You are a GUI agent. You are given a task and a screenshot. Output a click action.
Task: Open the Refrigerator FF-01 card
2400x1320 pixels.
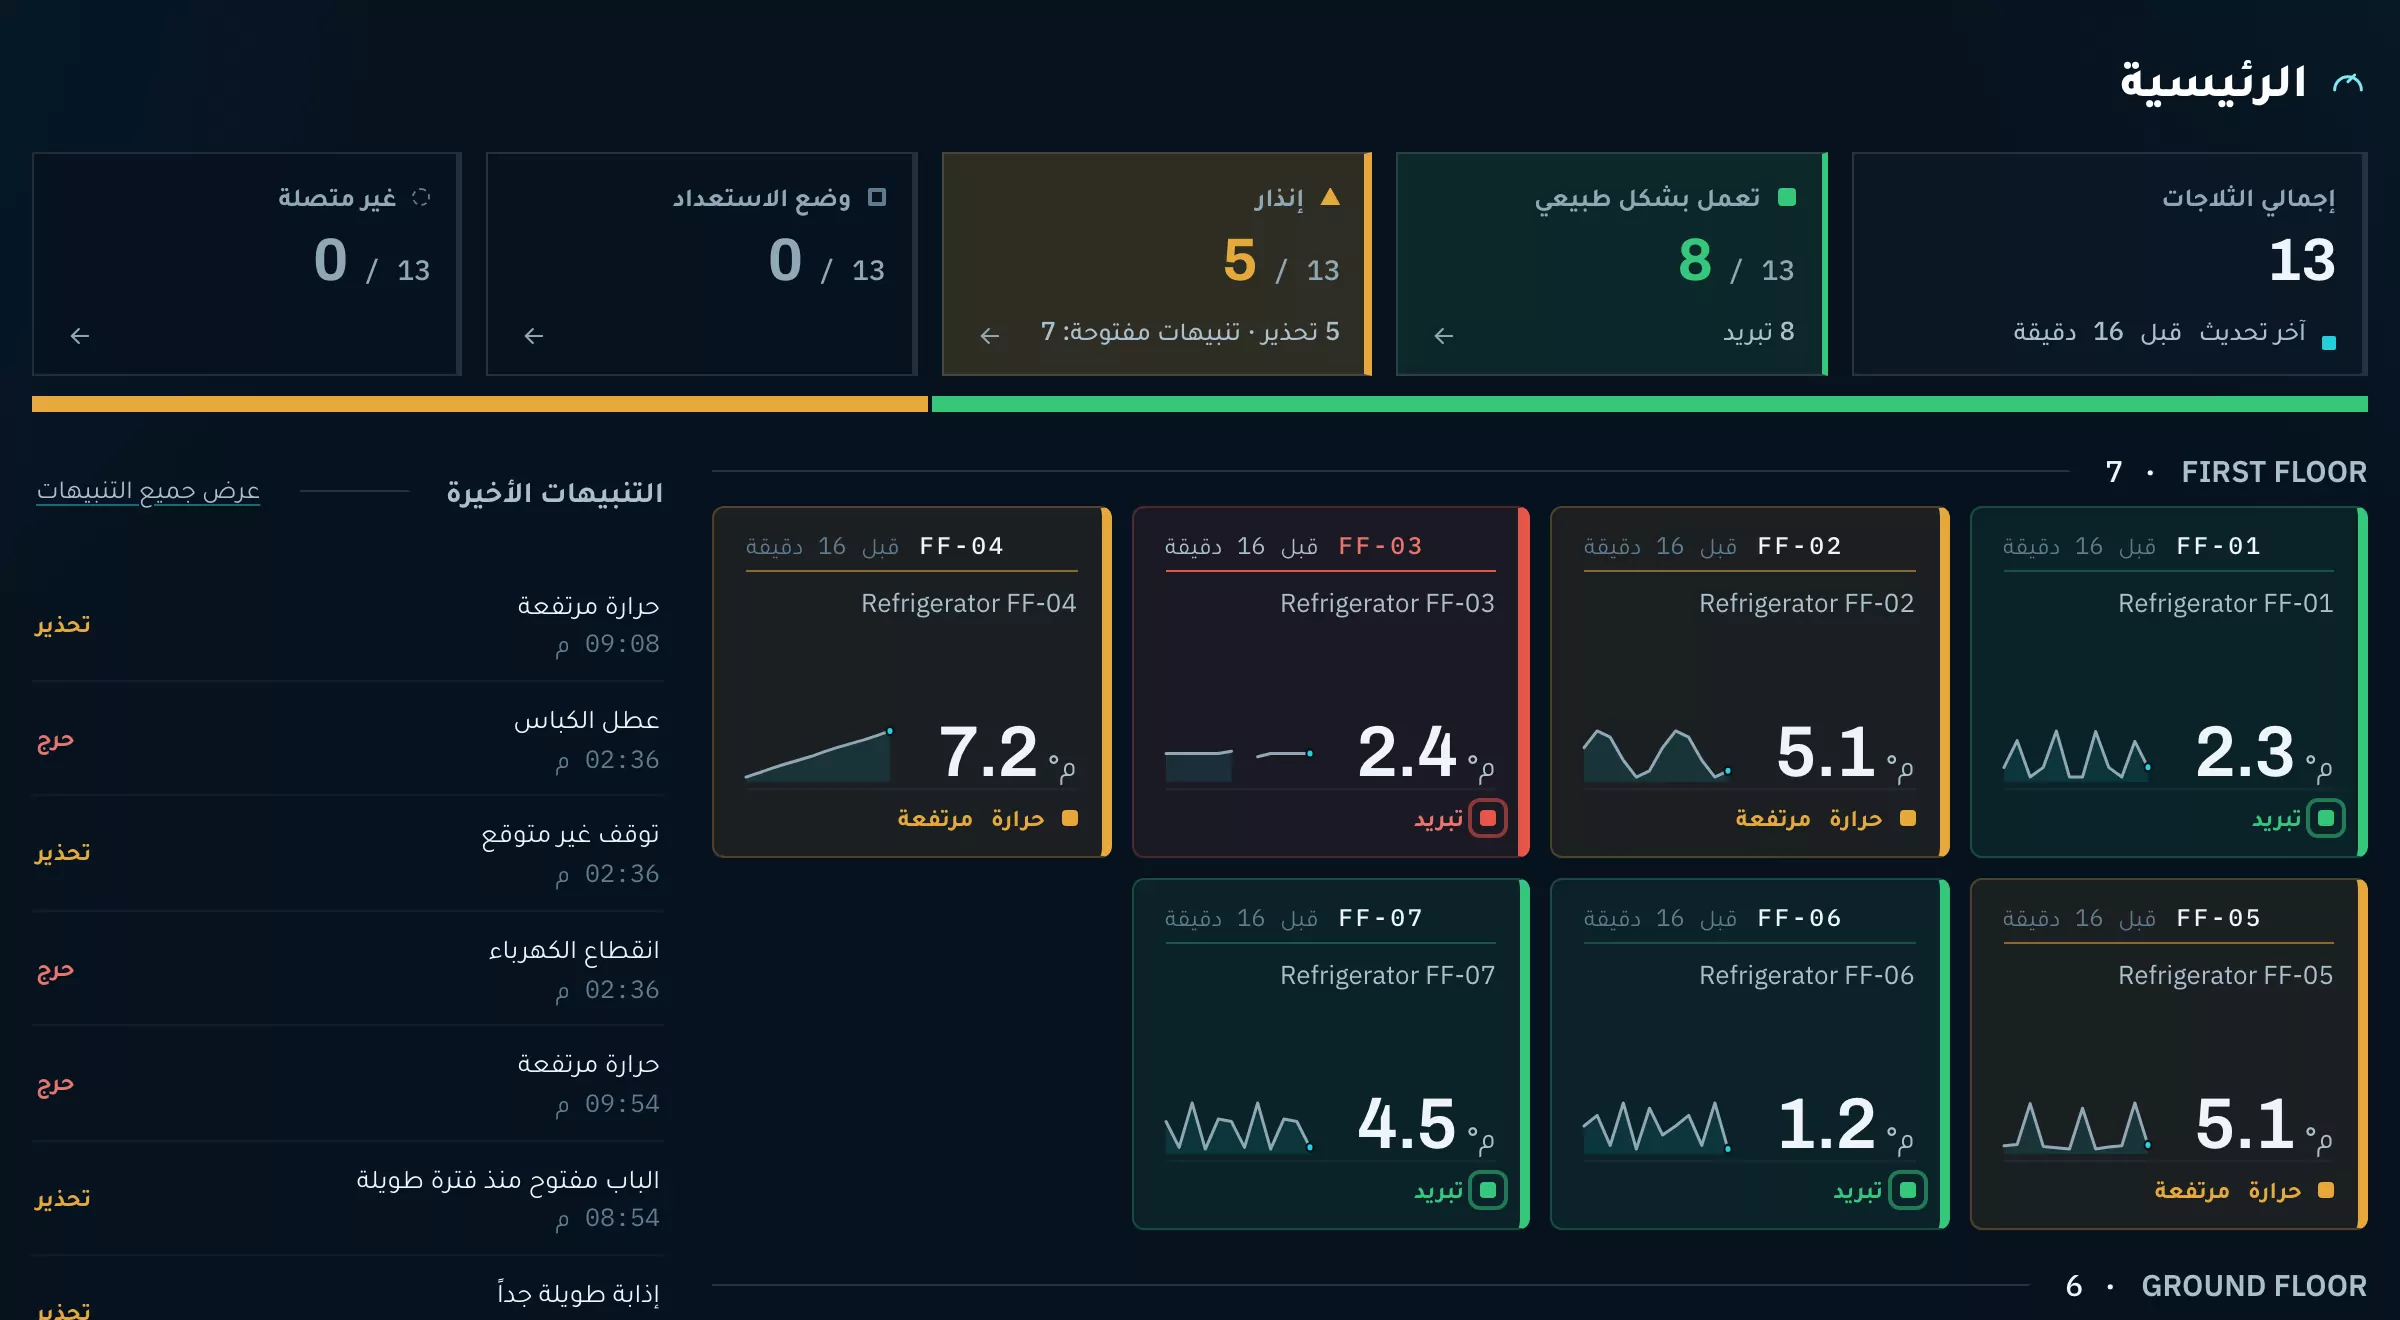tap(2168, 682)
